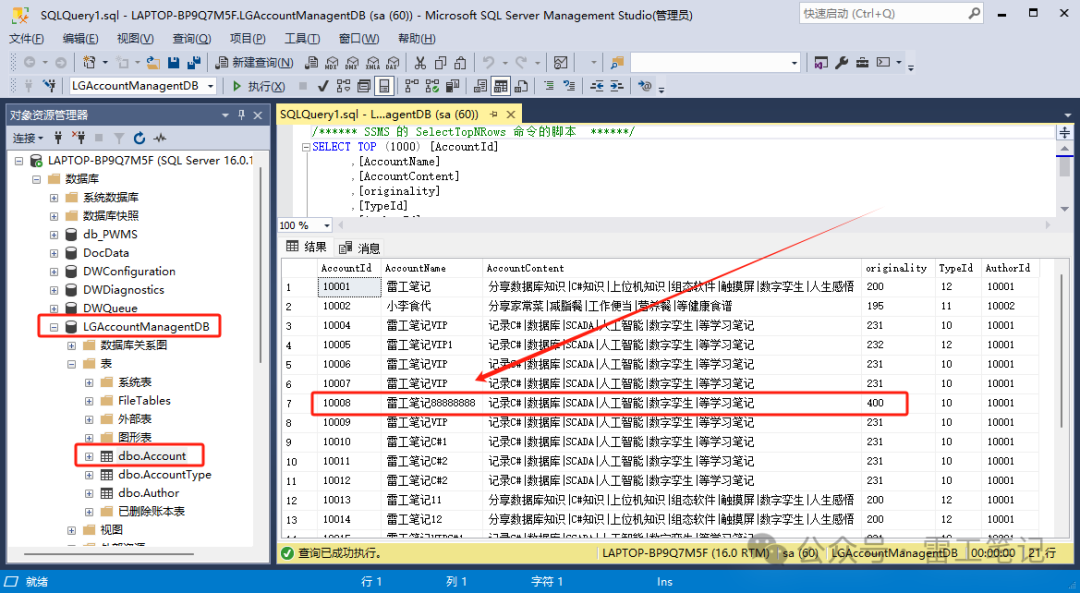Toggle Results to Text mode
The image size is (1080, 593).
click(x=481, y=86)
